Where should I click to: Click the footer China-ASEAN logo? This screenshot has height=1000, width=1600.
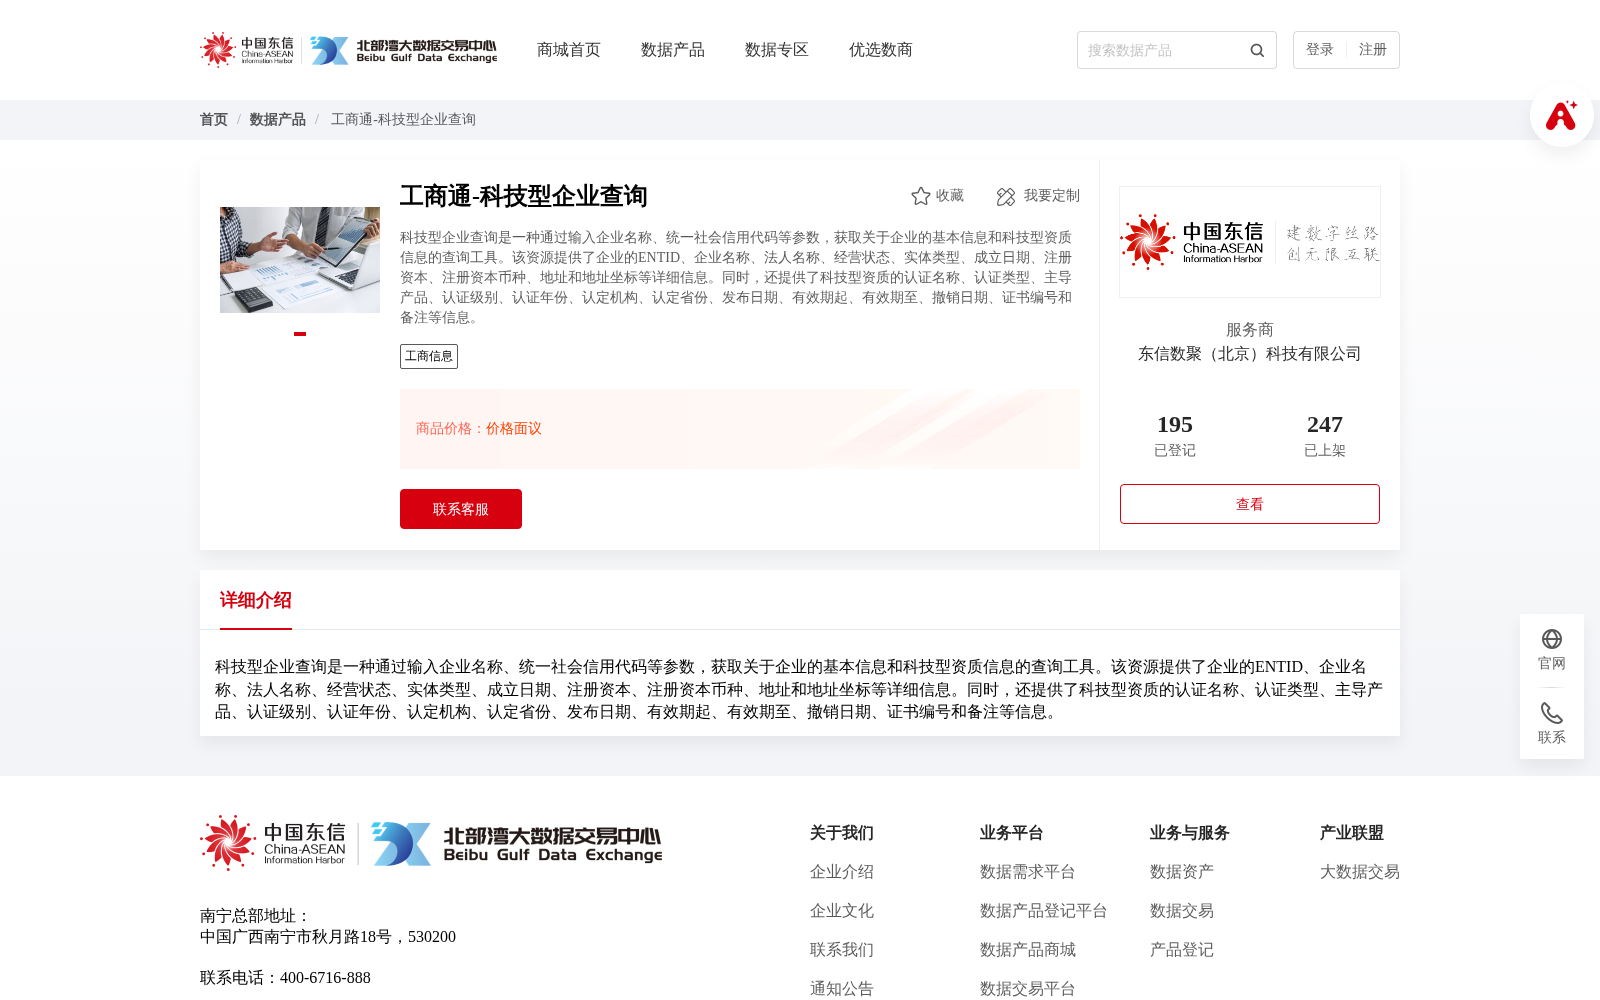[x=273, y=842]
